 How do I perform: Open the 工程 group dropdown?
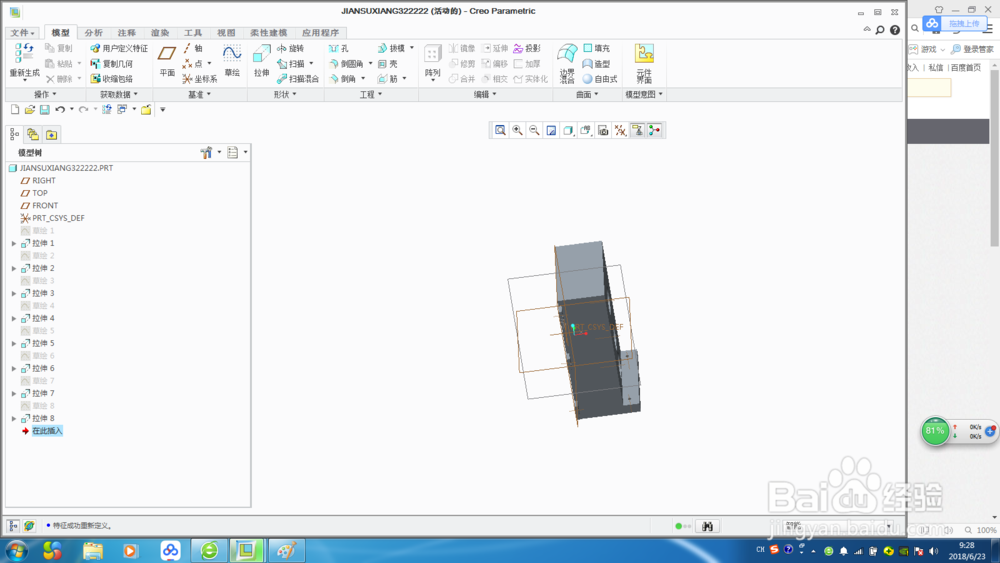(371, 94)
